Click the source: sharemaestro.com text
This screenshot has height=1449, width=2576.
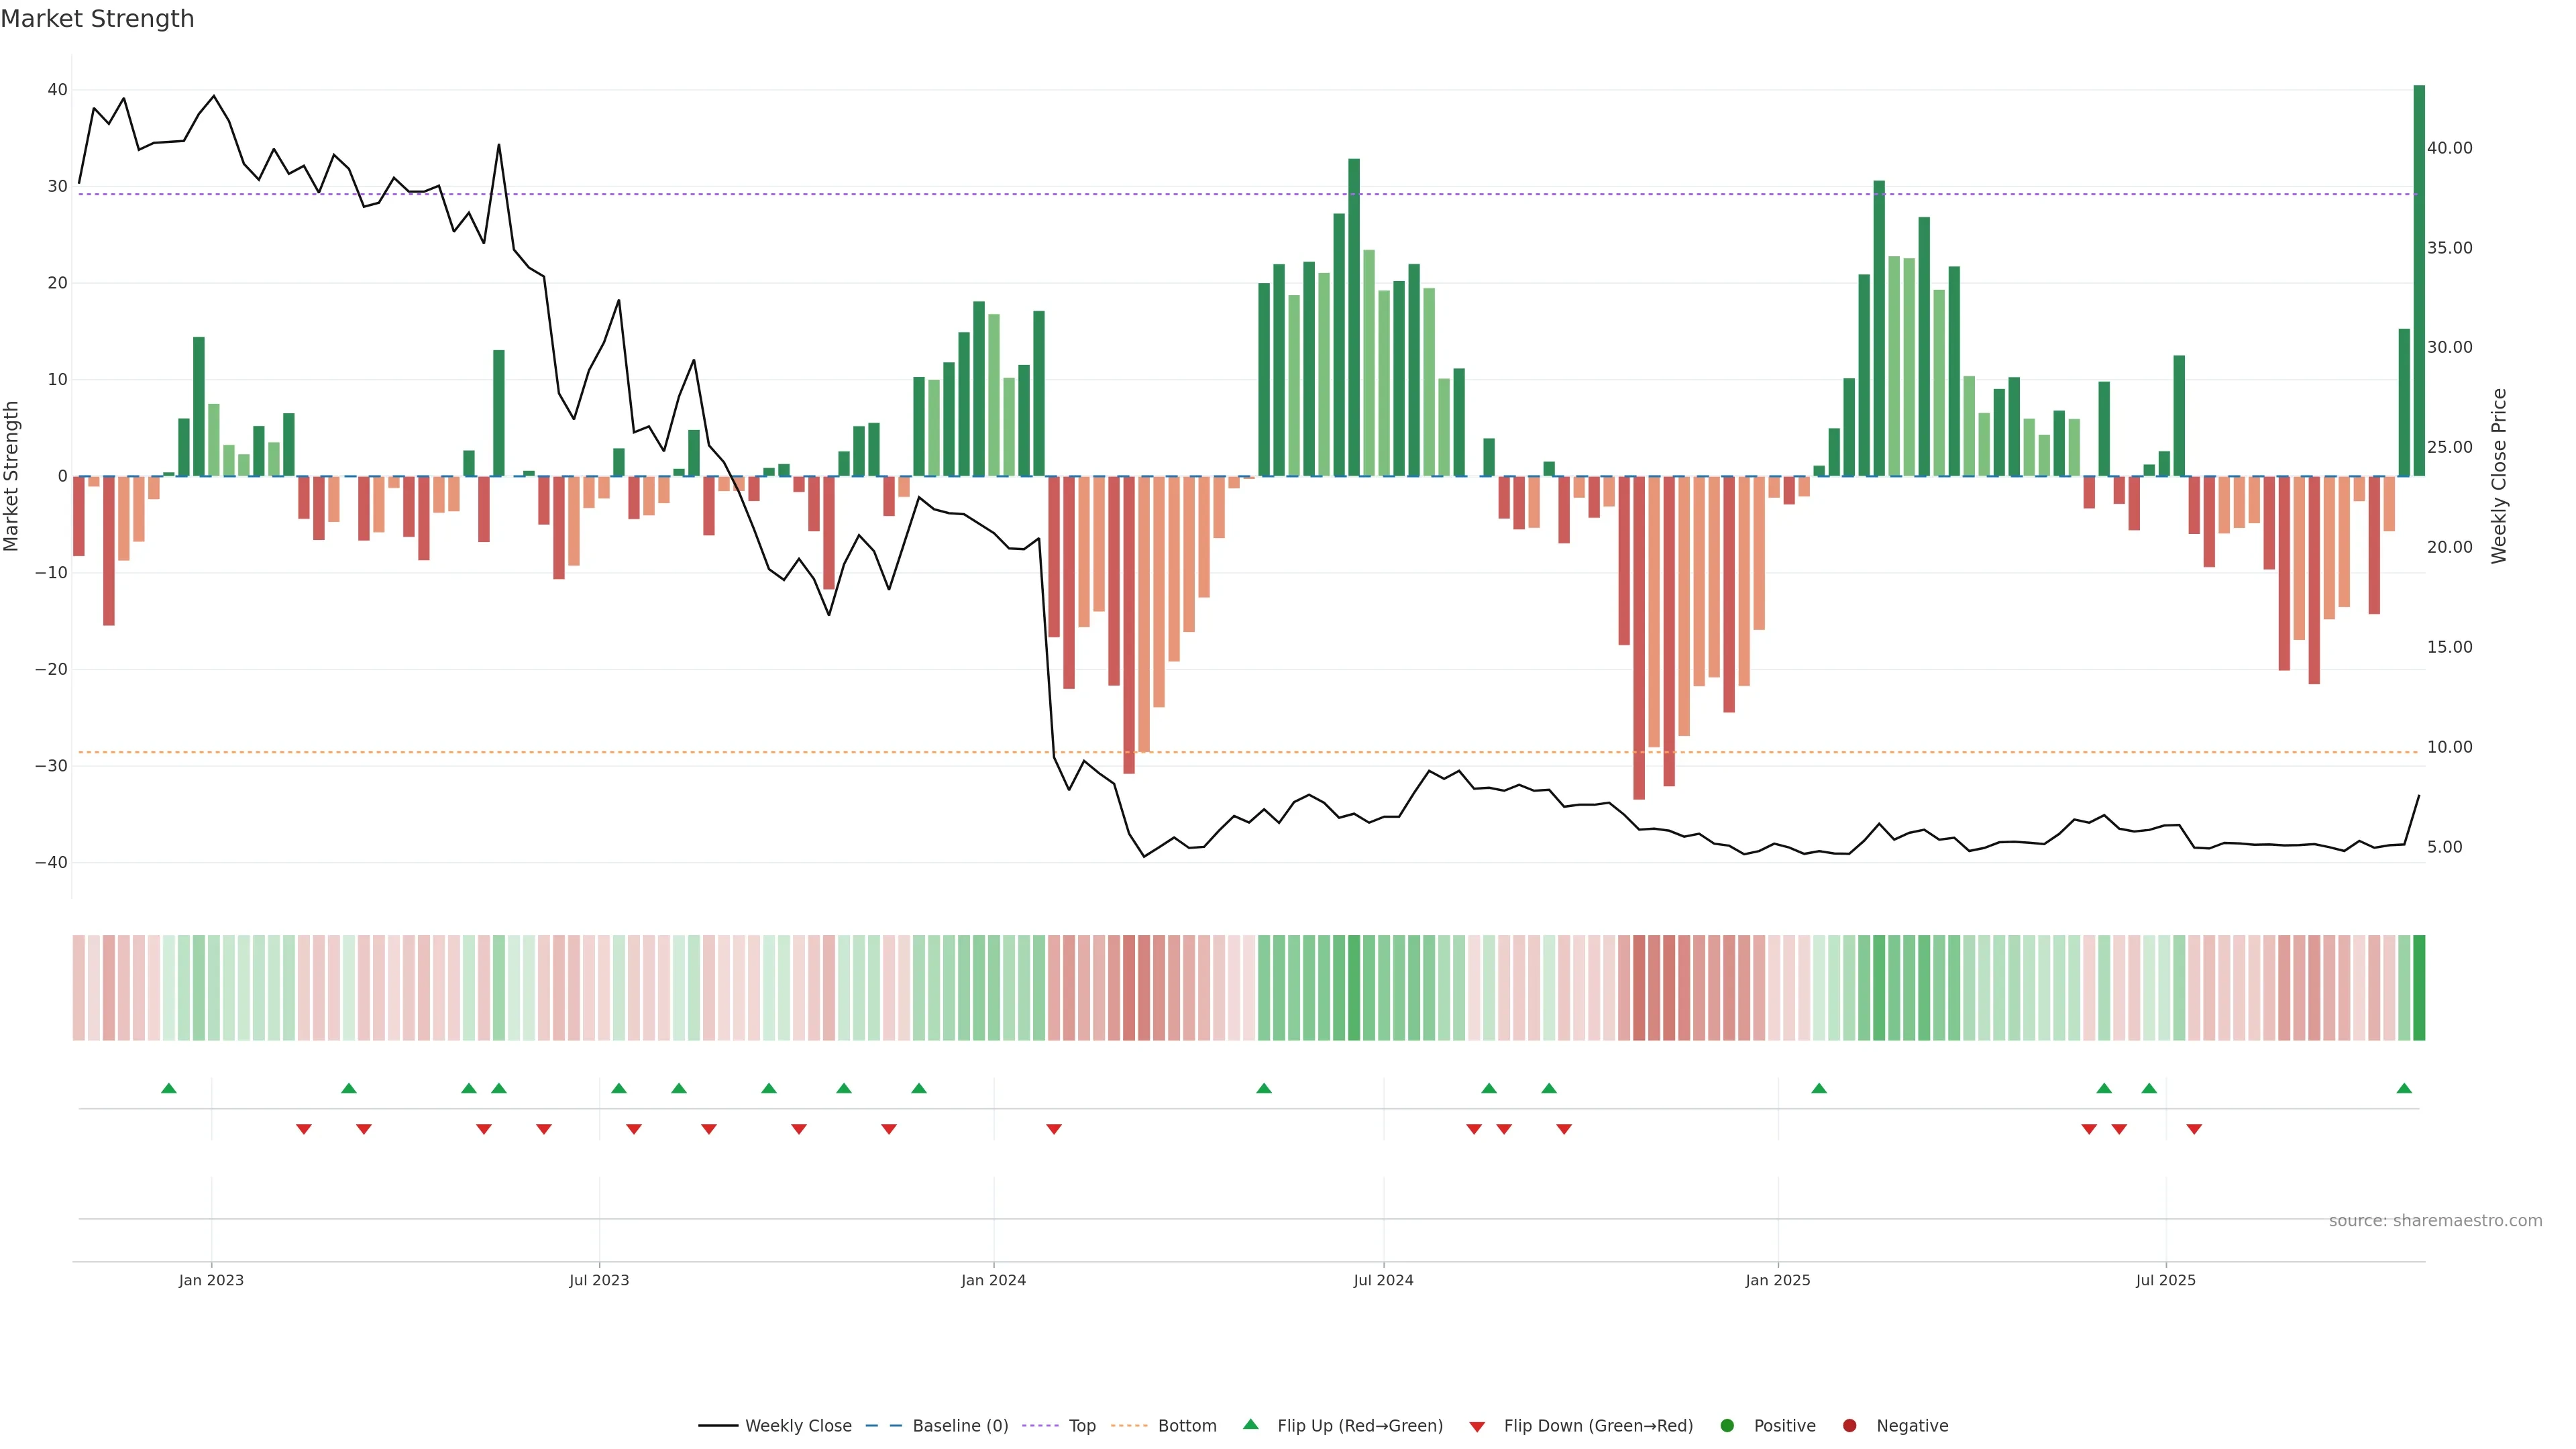2435,1221
